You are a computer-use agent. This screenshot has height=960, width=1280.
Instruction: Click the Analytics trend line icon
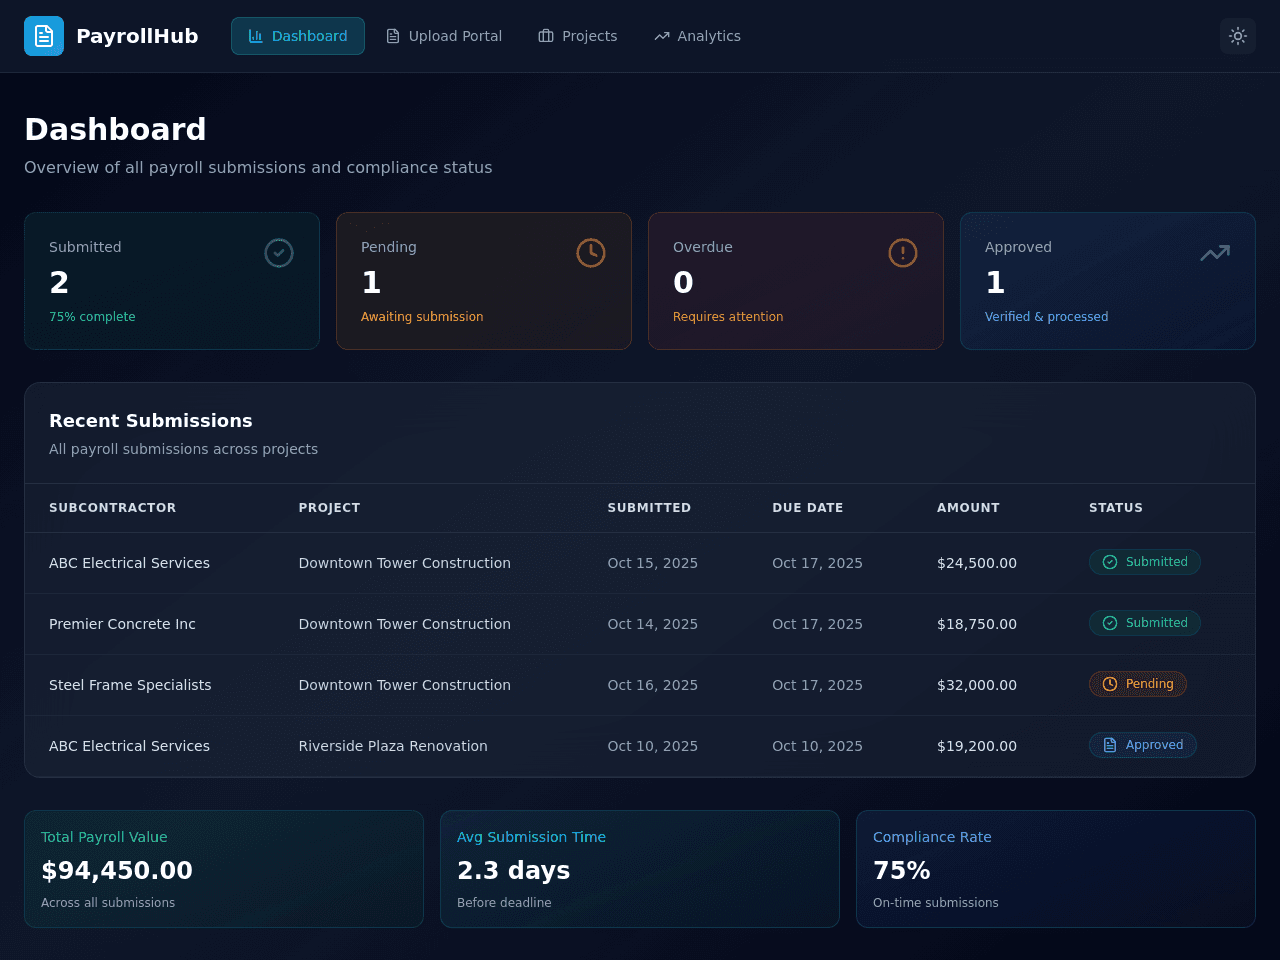(x=662, y=36)
